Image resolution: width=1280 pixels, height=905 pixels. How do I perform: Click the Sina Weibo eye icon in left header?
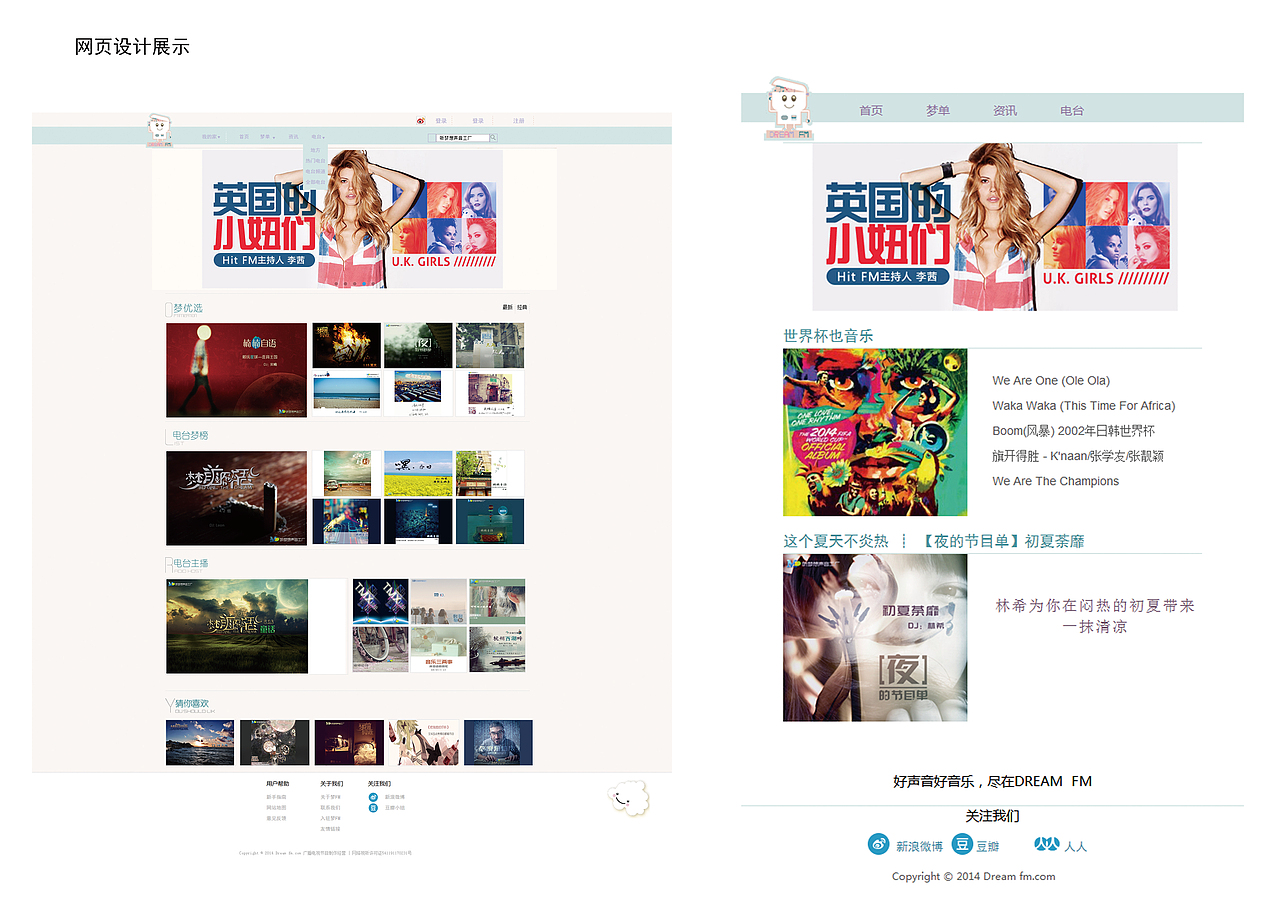click(x=421, y=121)
